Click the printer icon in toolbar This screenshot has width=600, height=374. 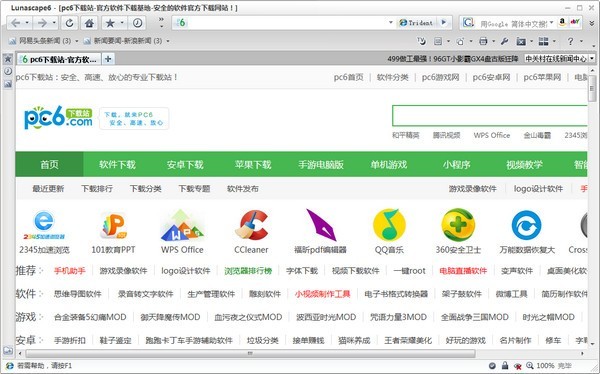484,41
